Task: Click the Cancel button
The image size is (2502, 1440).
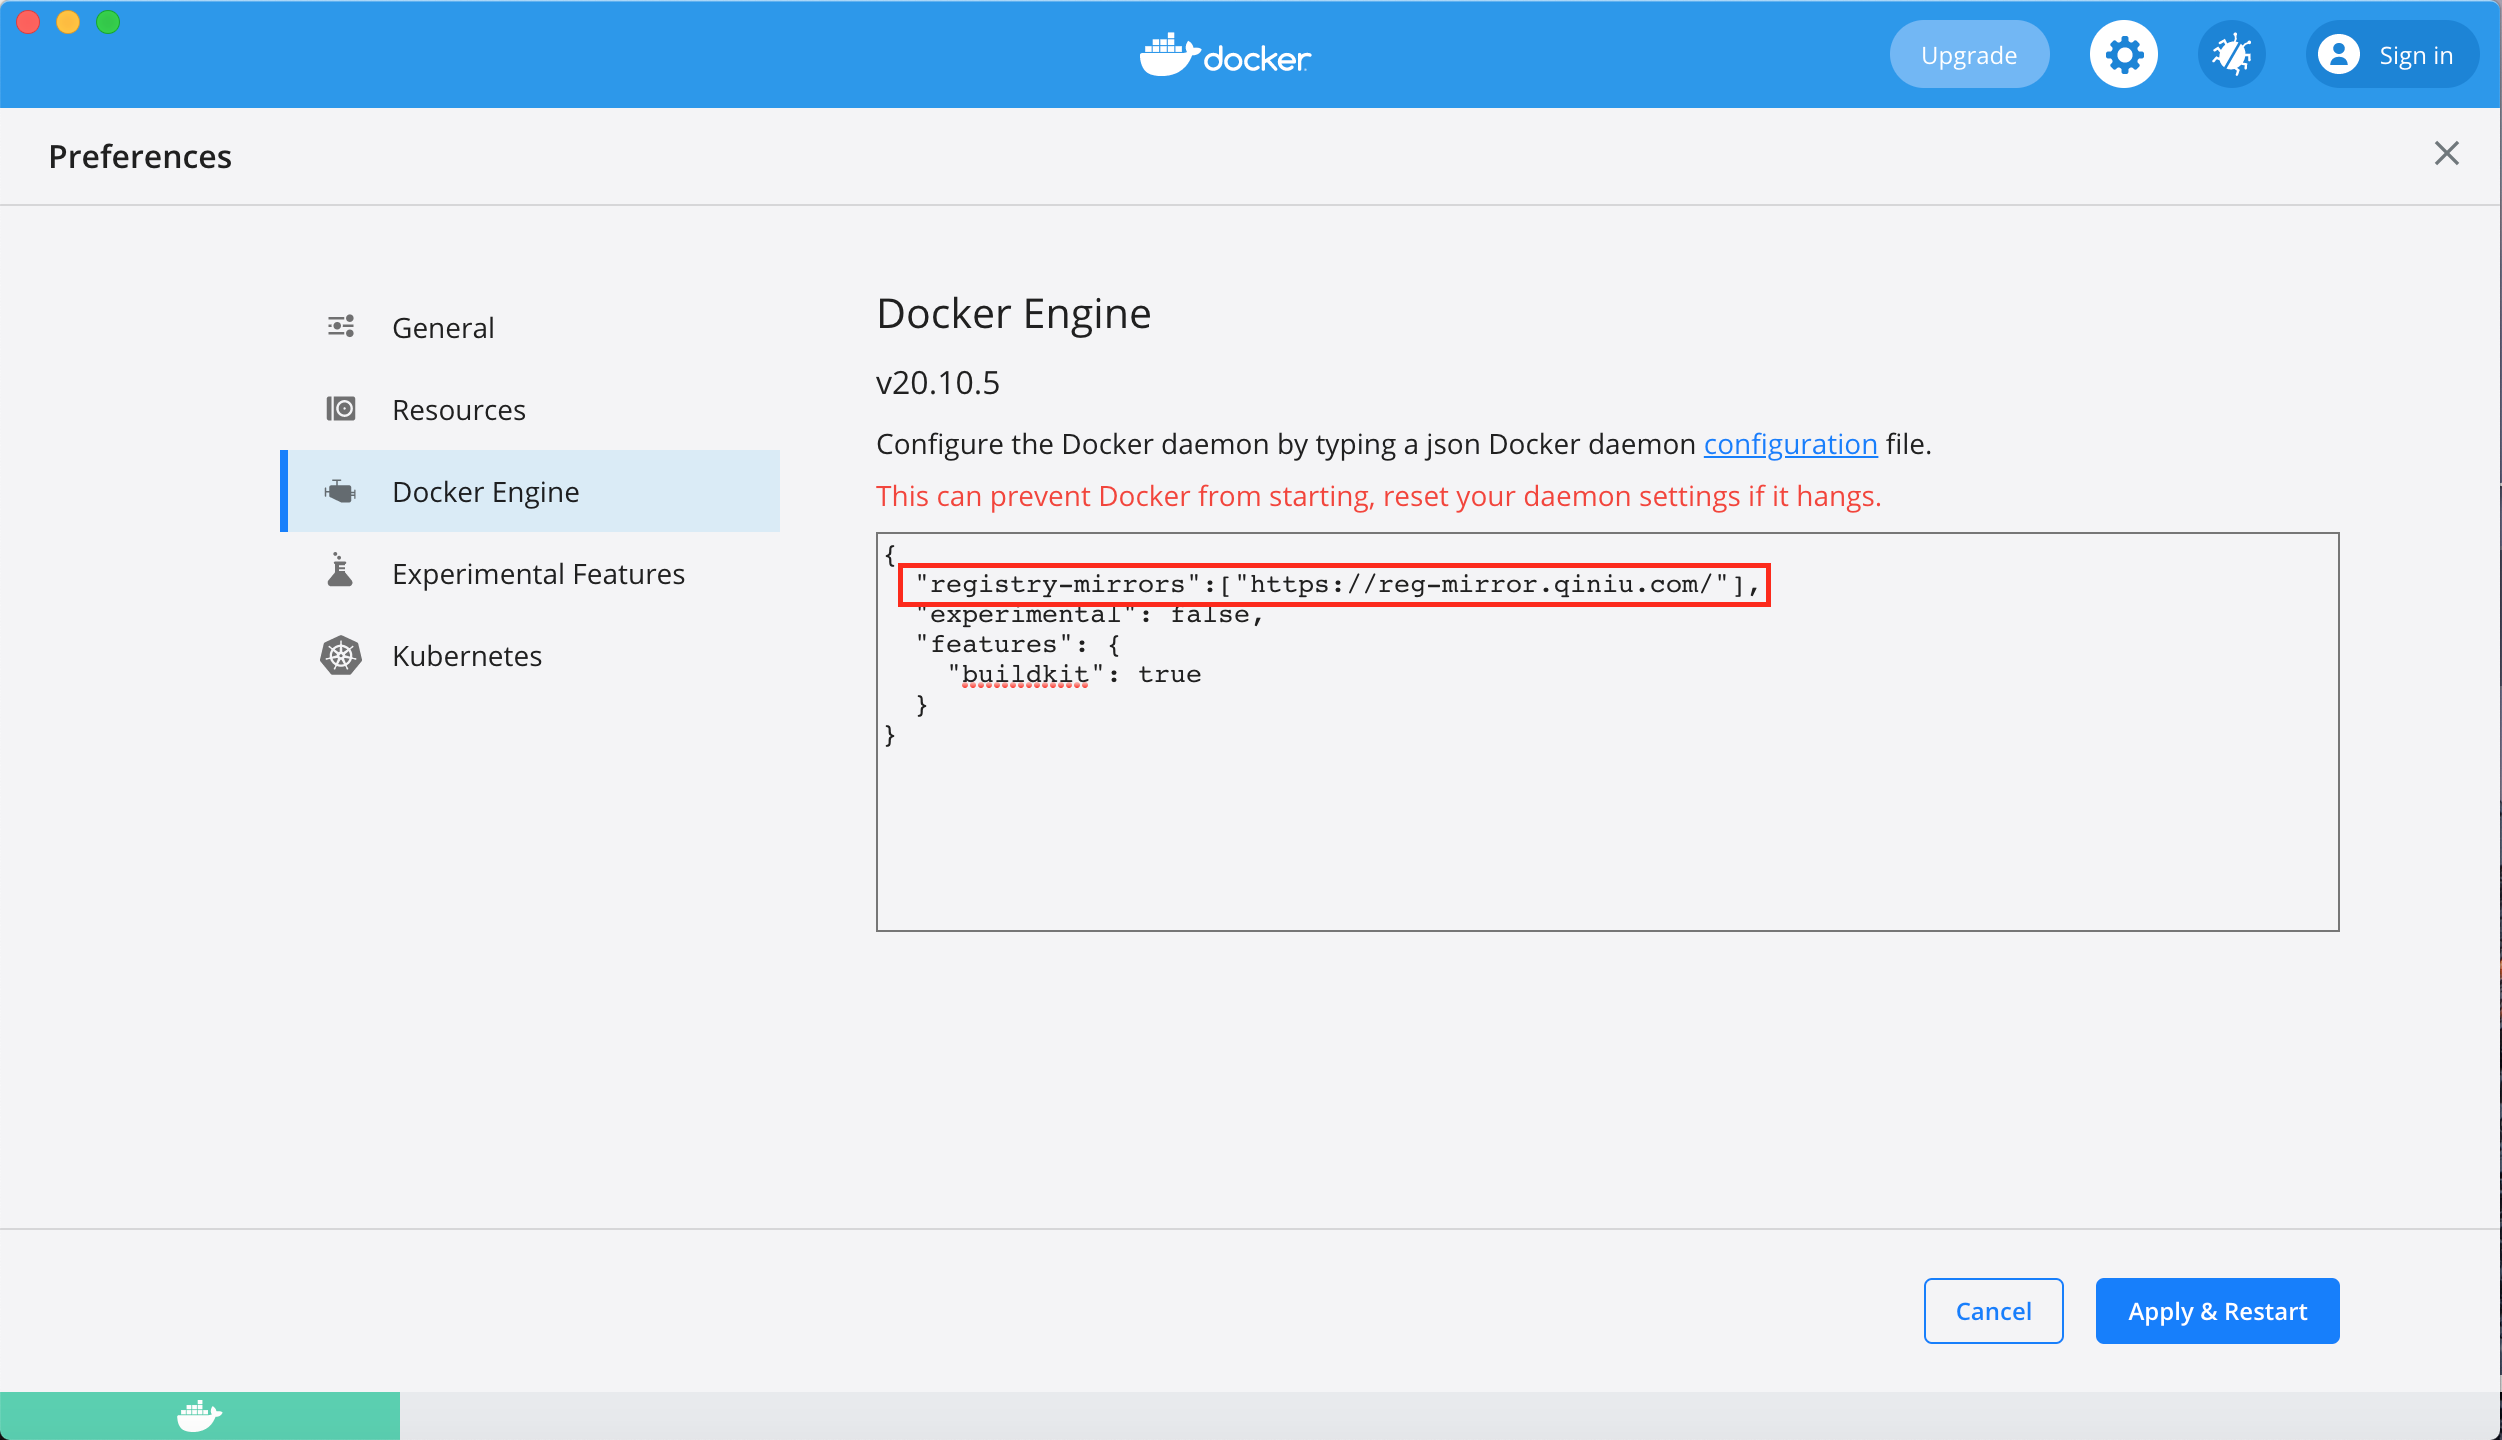Action: pos(1993,1311)
